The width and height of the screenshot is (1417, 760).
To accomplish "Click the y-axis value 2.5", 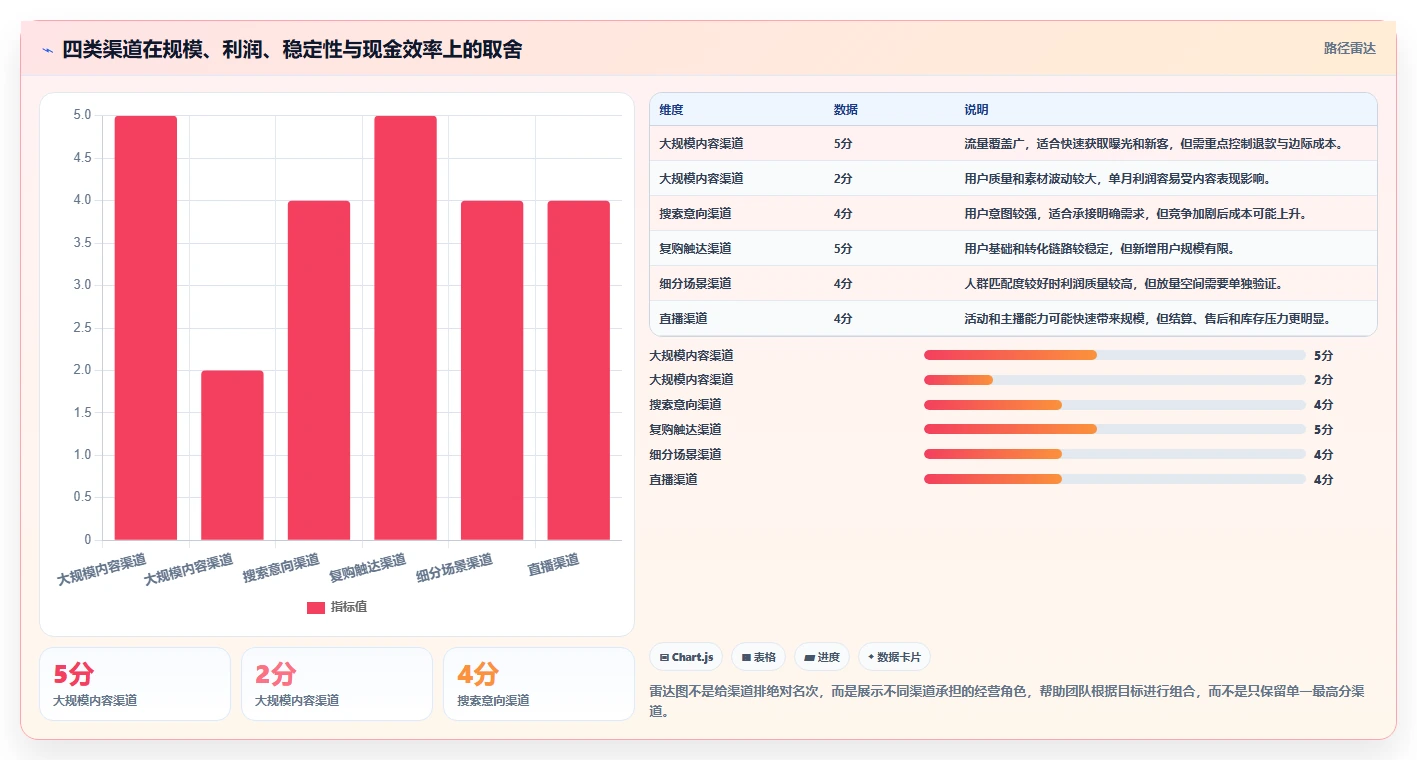I will (82, 328).
